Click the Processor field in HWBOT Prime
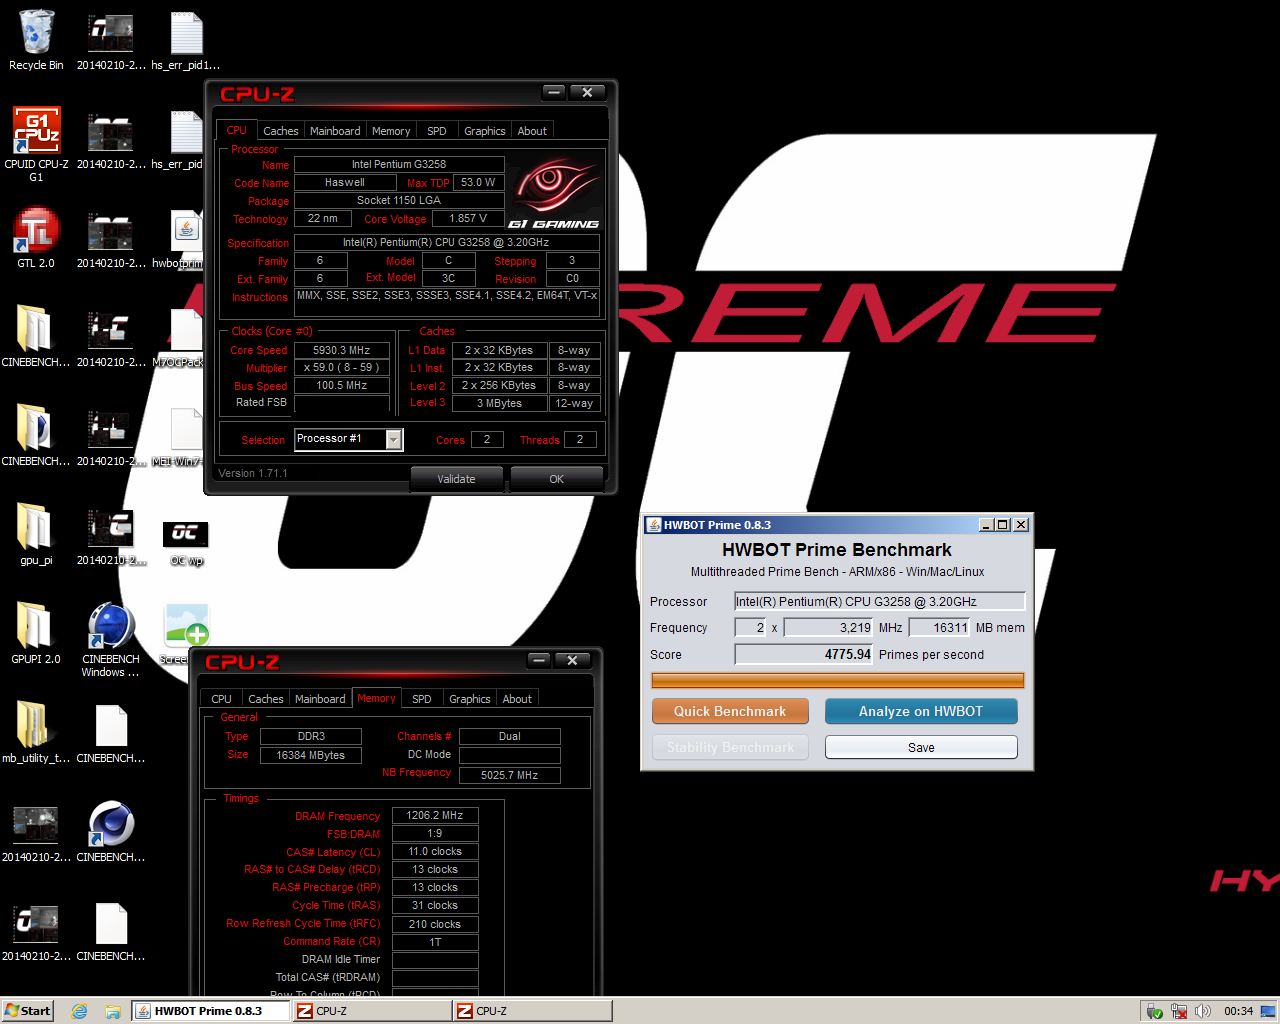Screen dimensions: 1280x1024 click(880, 601)
